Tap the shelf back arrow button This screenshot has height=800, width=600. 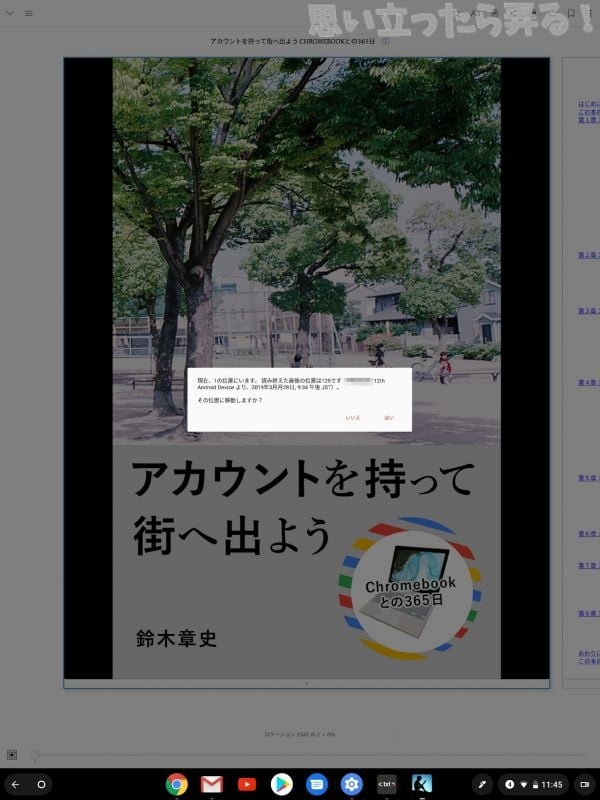15,785
